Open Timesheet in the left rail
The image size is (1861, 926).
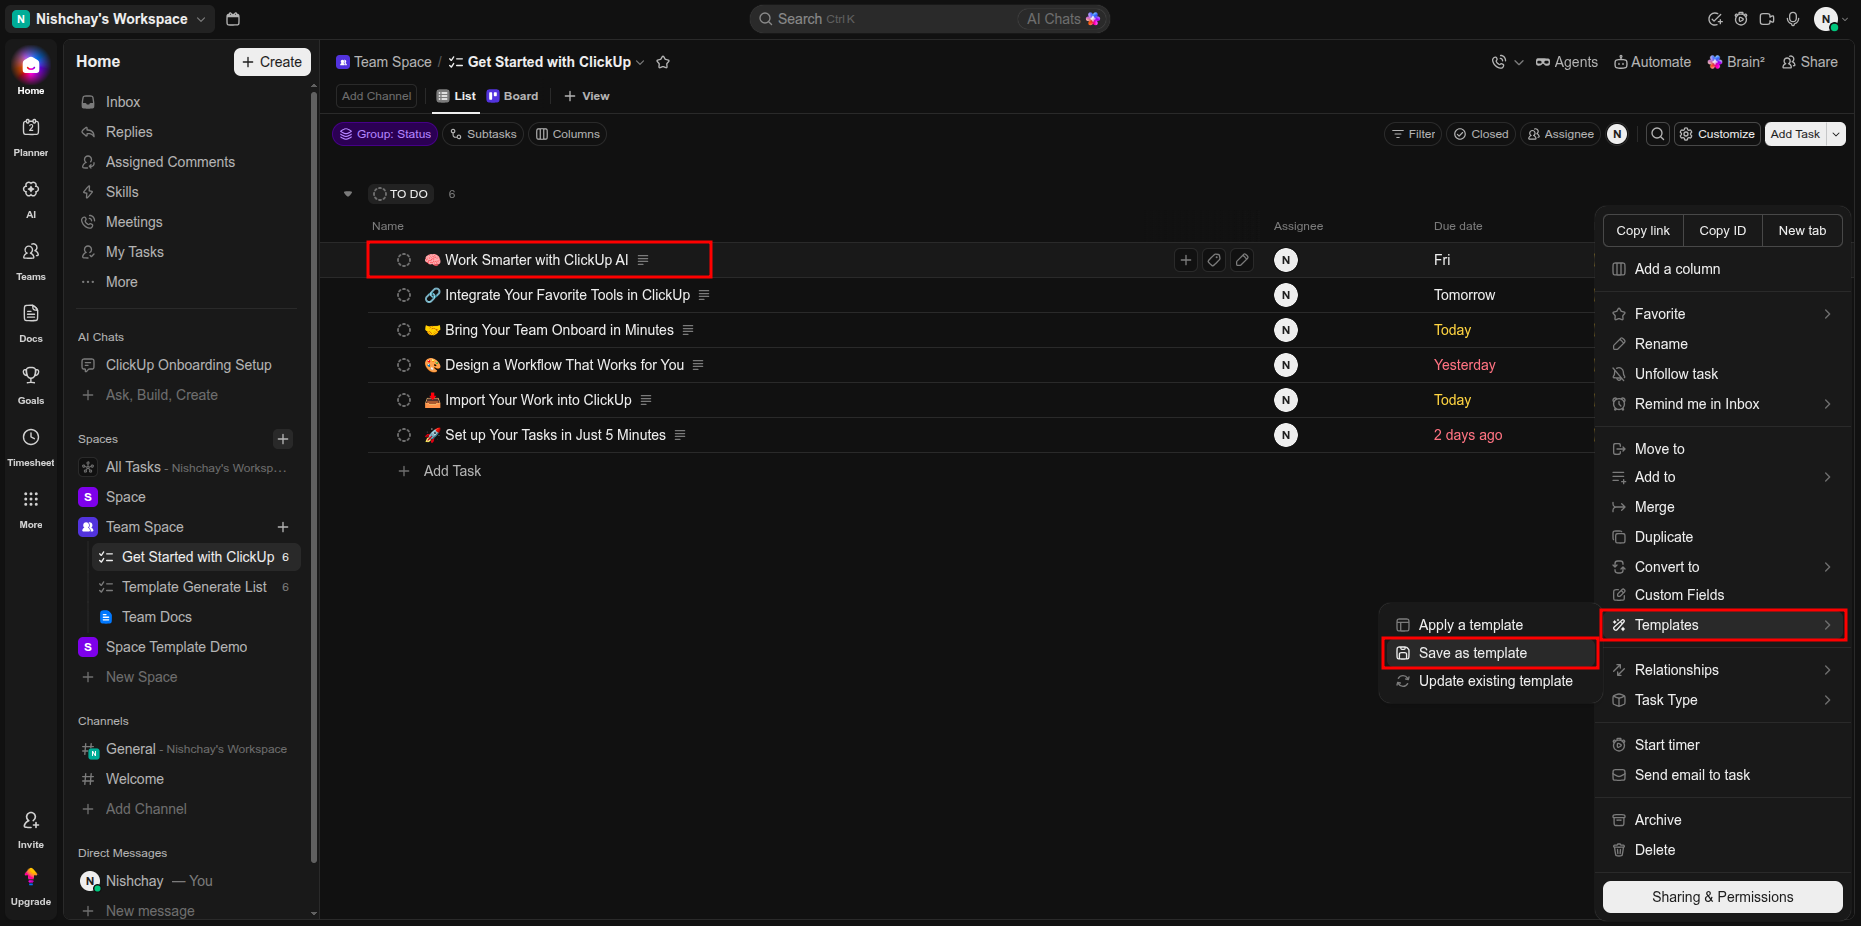[31, 447]
